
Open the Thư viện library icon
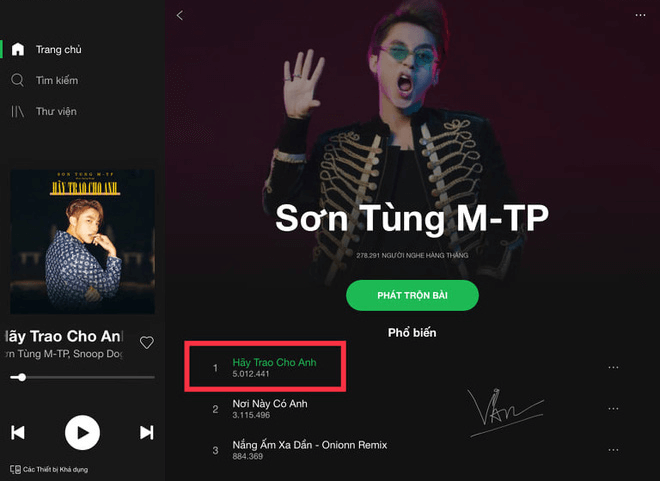[17, 112]
